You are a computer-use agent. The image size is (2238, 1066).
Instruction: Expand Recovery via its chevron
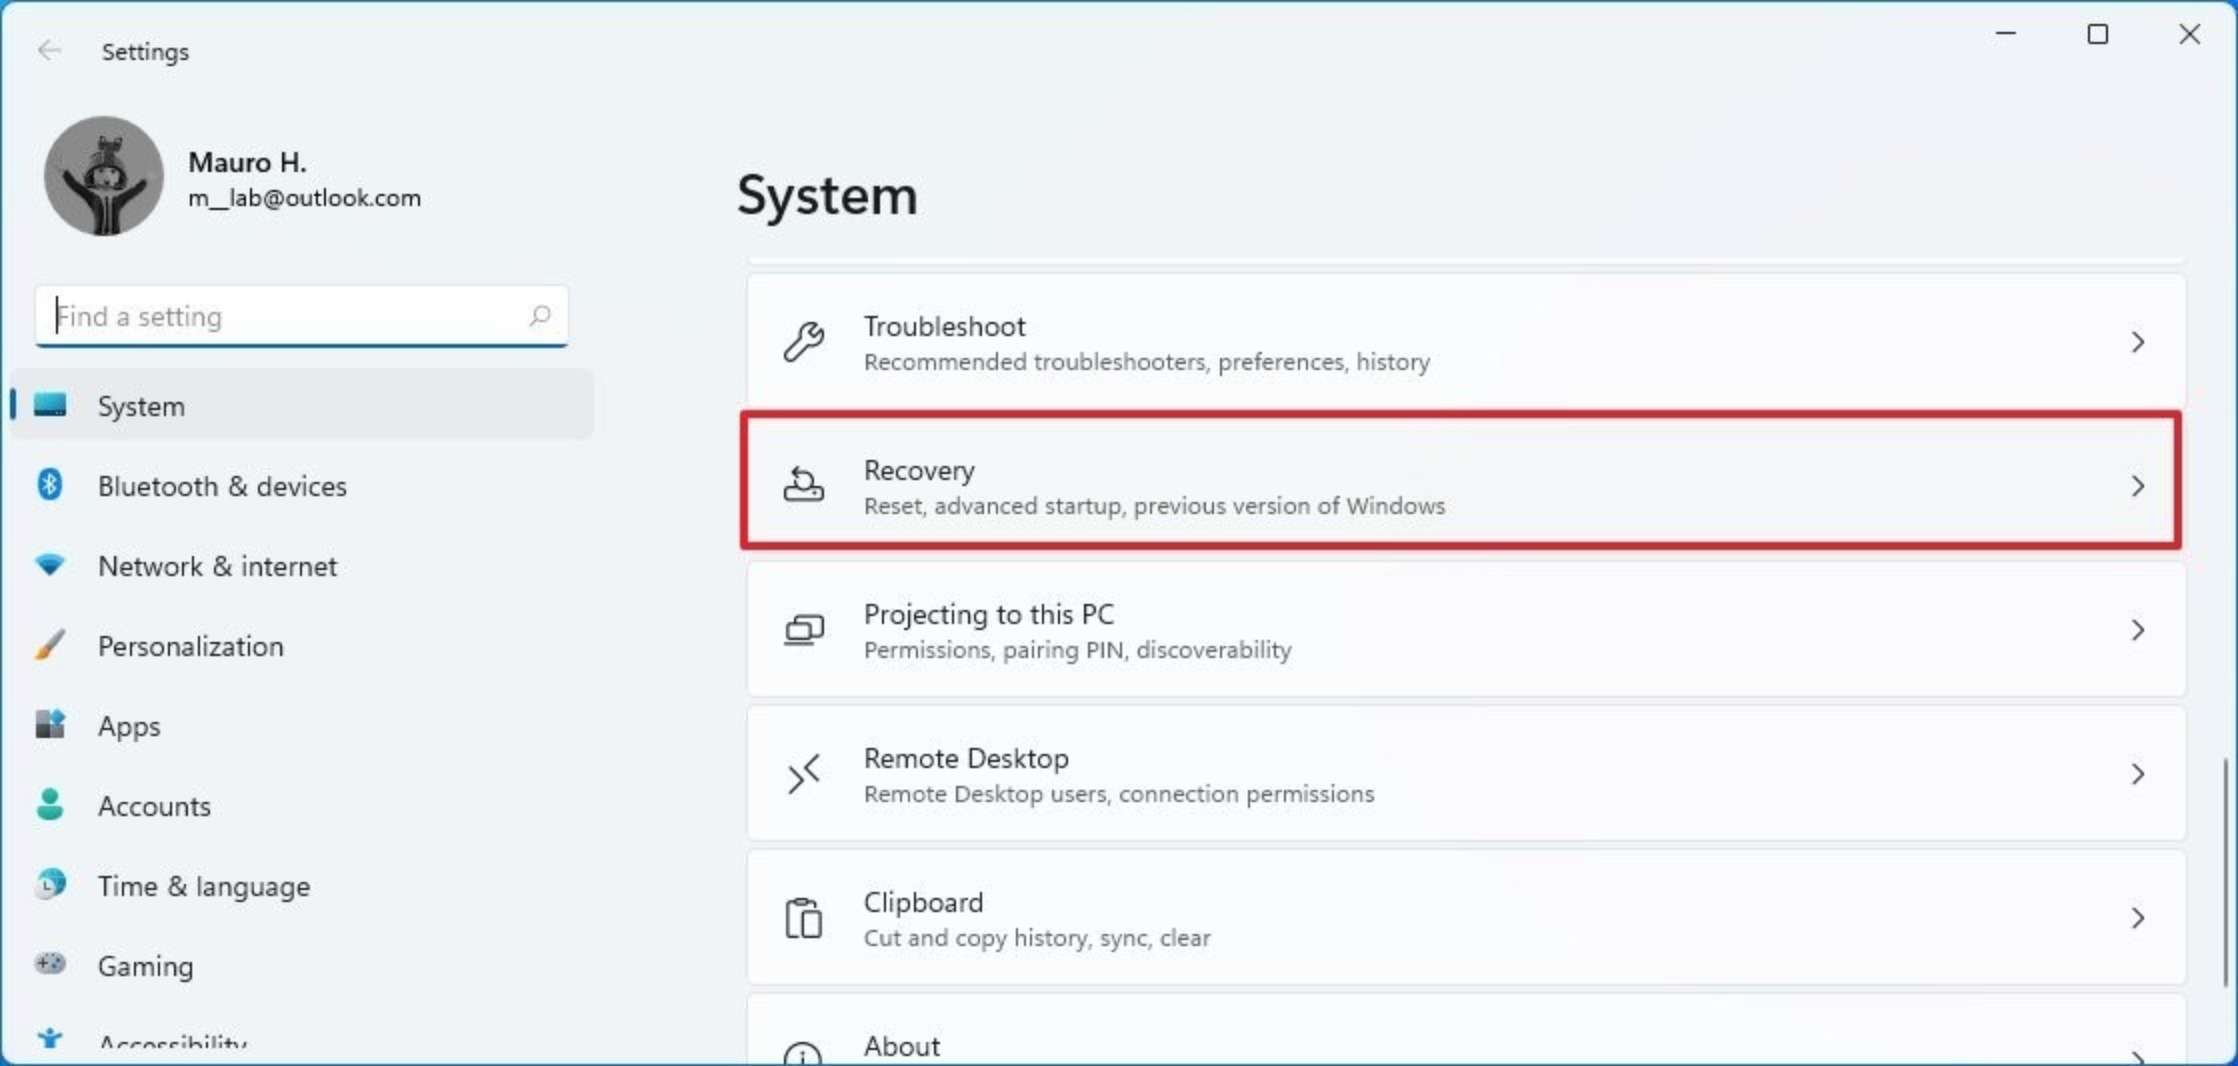2138,486
